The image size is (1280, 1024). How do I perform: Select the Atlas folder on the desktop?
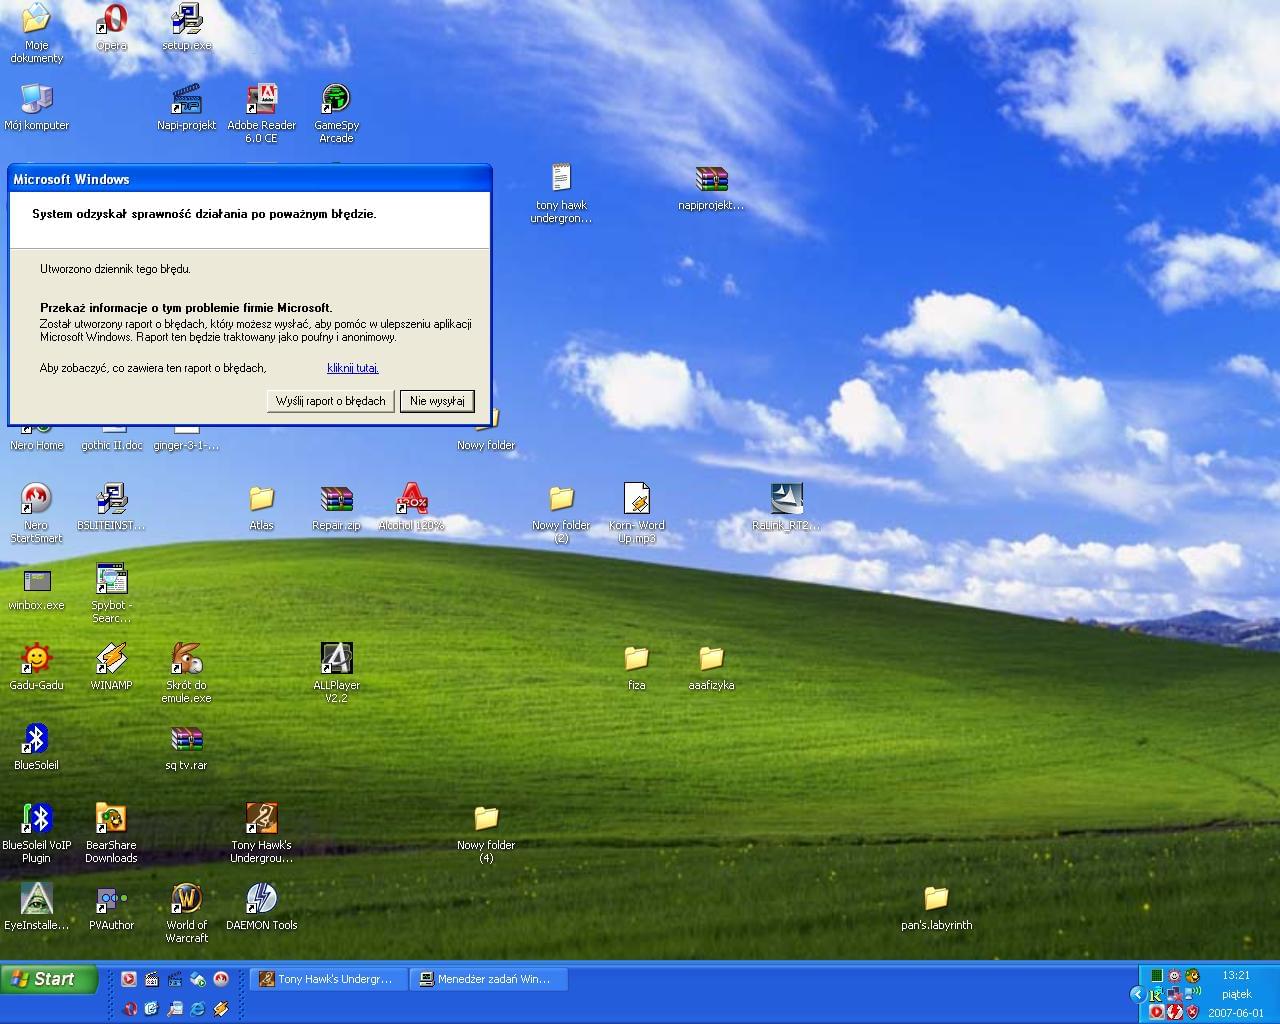click(x=261, y=507)
